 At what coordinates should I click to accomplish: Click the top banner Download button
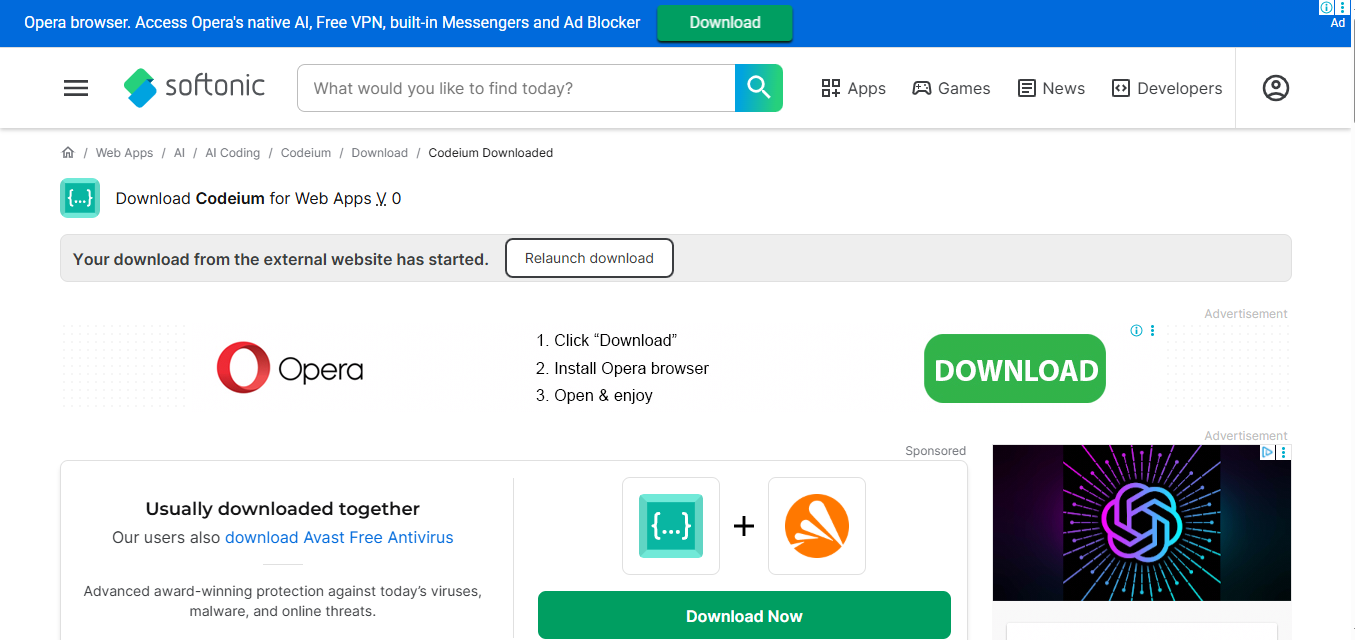click(725, 23)
